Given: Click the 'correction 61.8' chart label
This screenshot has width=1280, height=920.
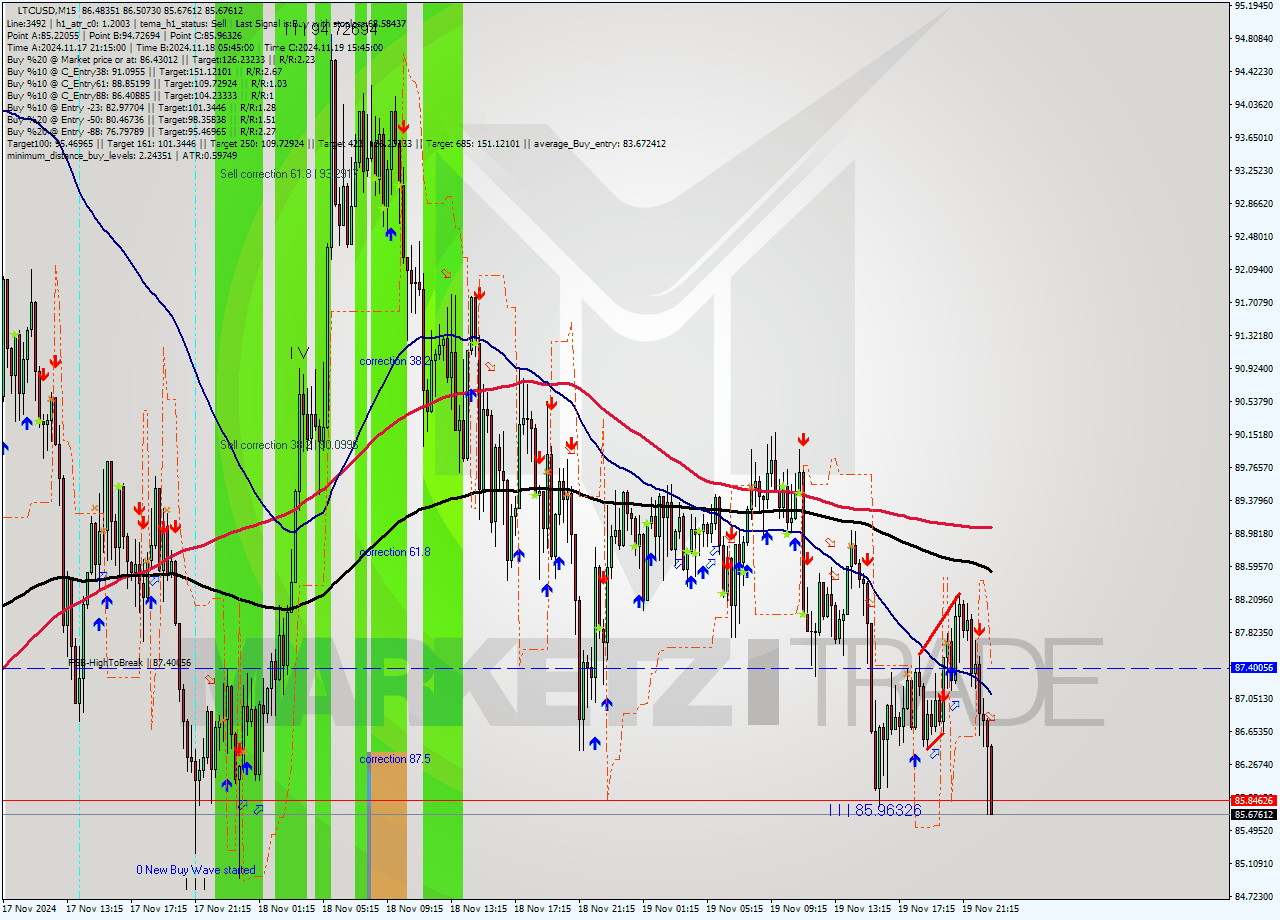Looking at the screenshot, I should pos(395,552).
